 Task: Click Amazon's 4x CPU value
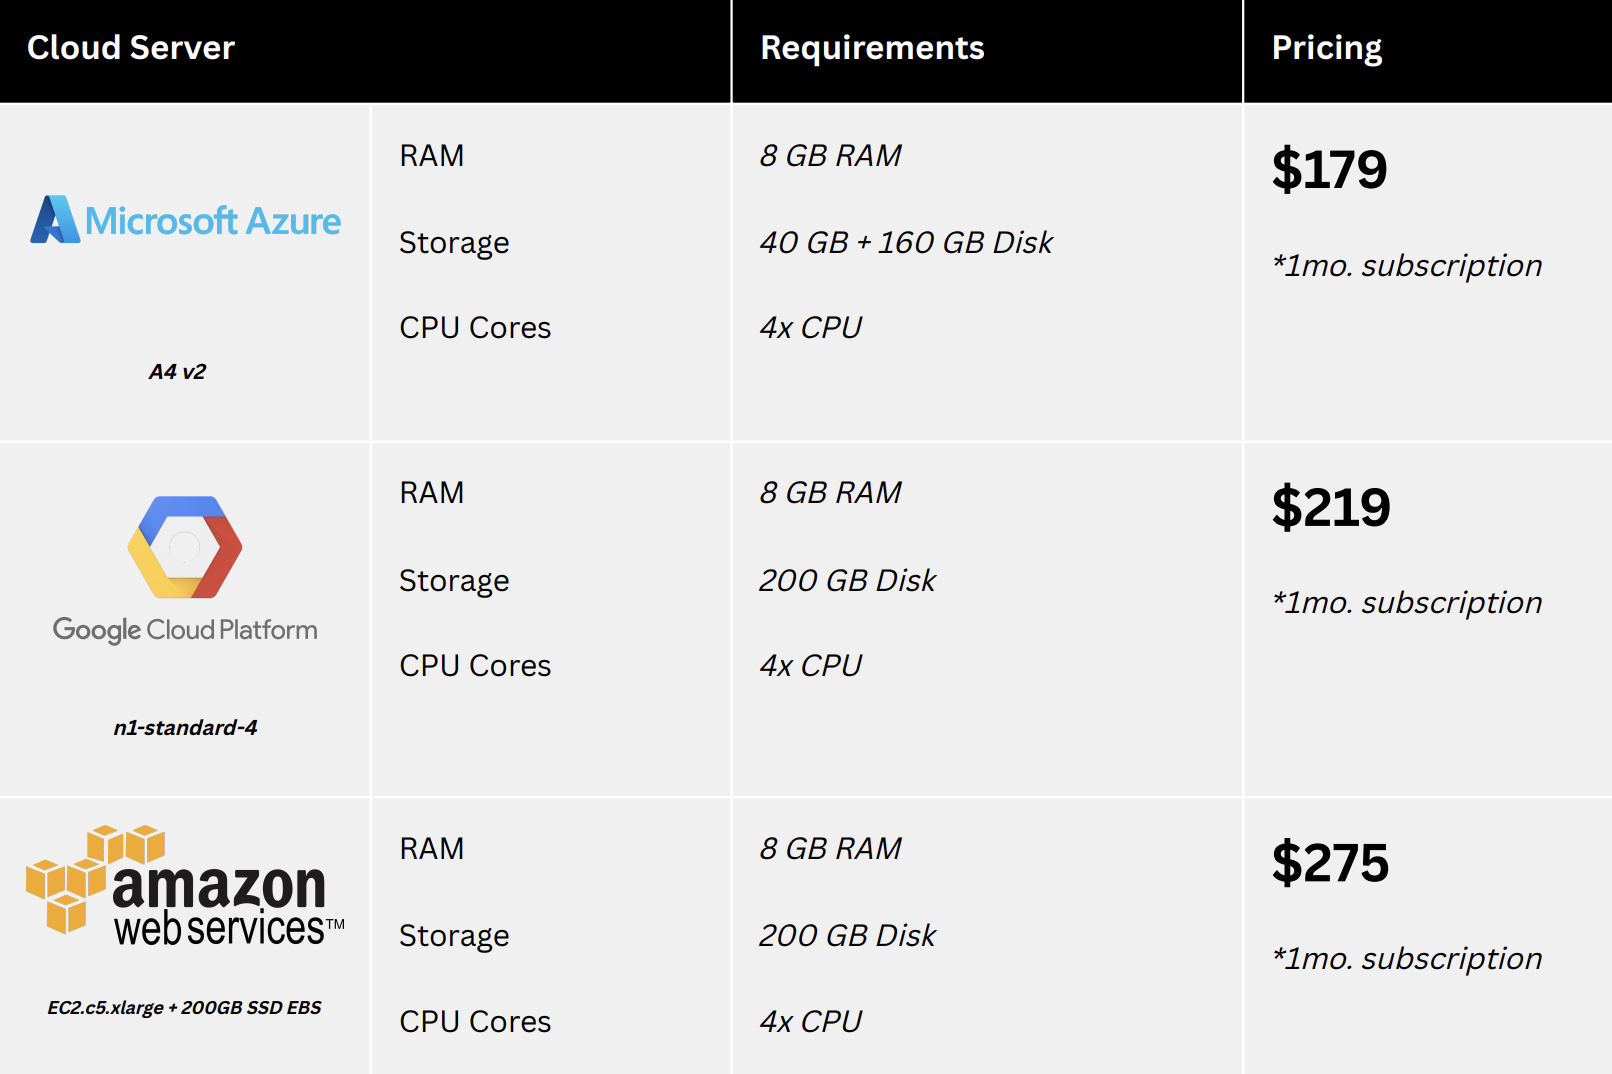[x=810, y=1022]
